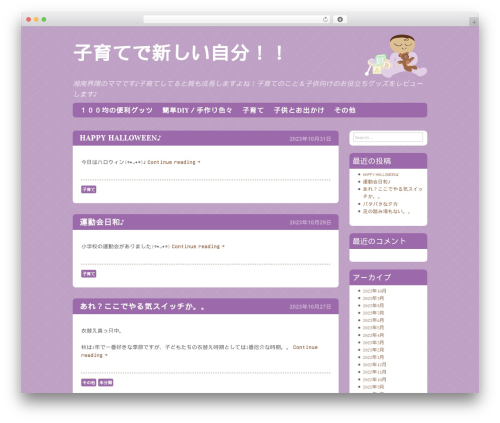Open the 2023年4月 archive link

coord(373,335)
